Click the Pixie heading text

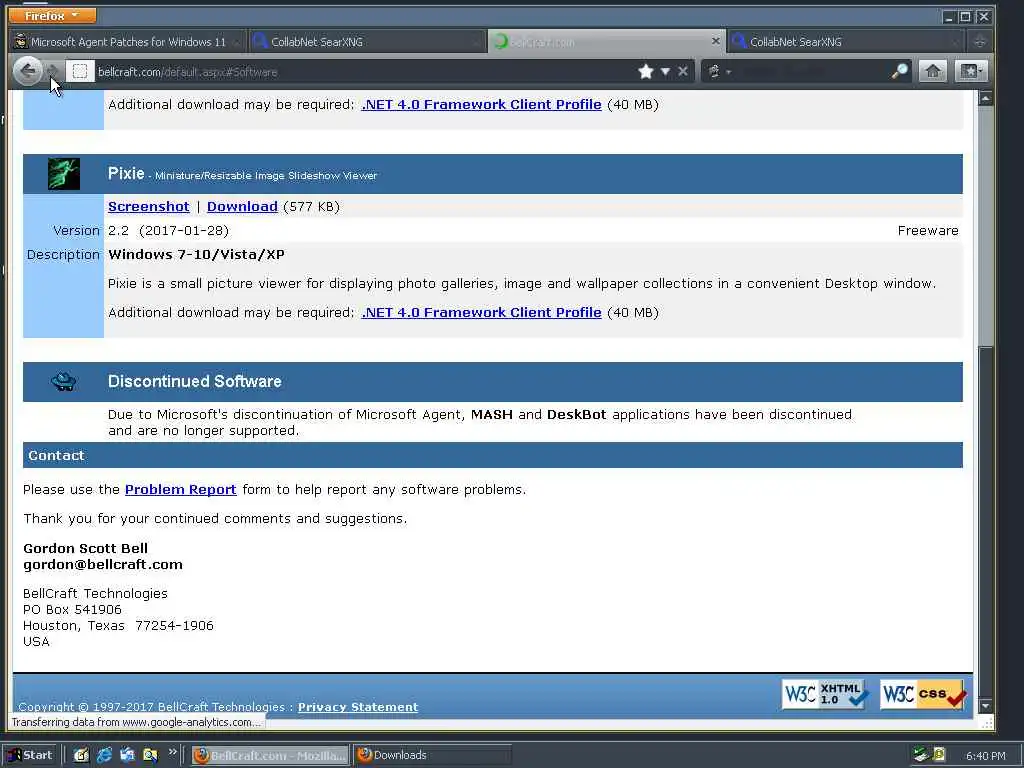[126, 173]
